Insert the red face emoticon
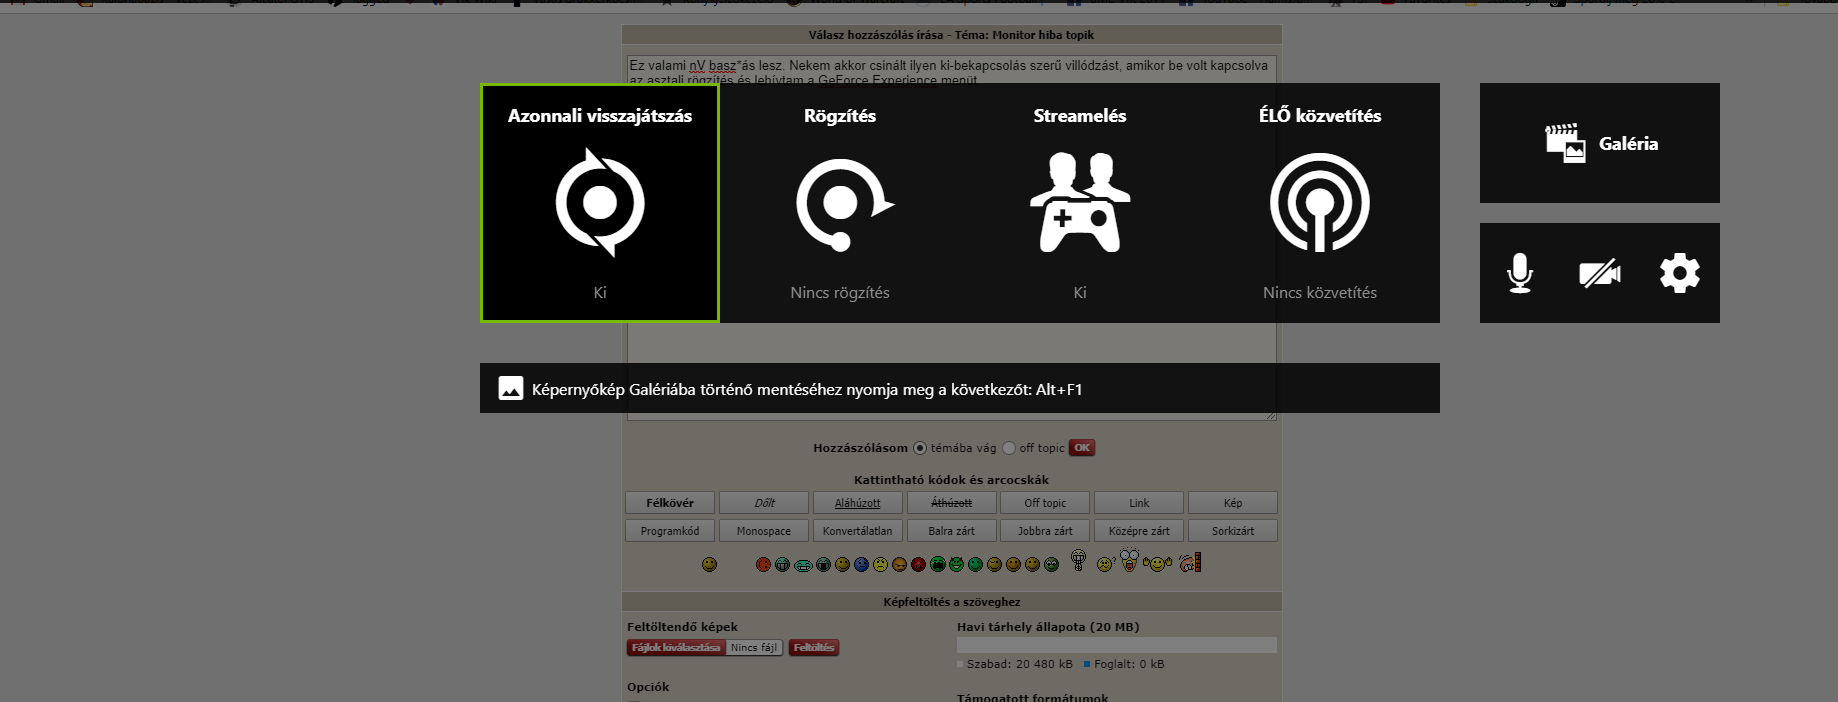1838x702 pixels. tap(763, 564)
